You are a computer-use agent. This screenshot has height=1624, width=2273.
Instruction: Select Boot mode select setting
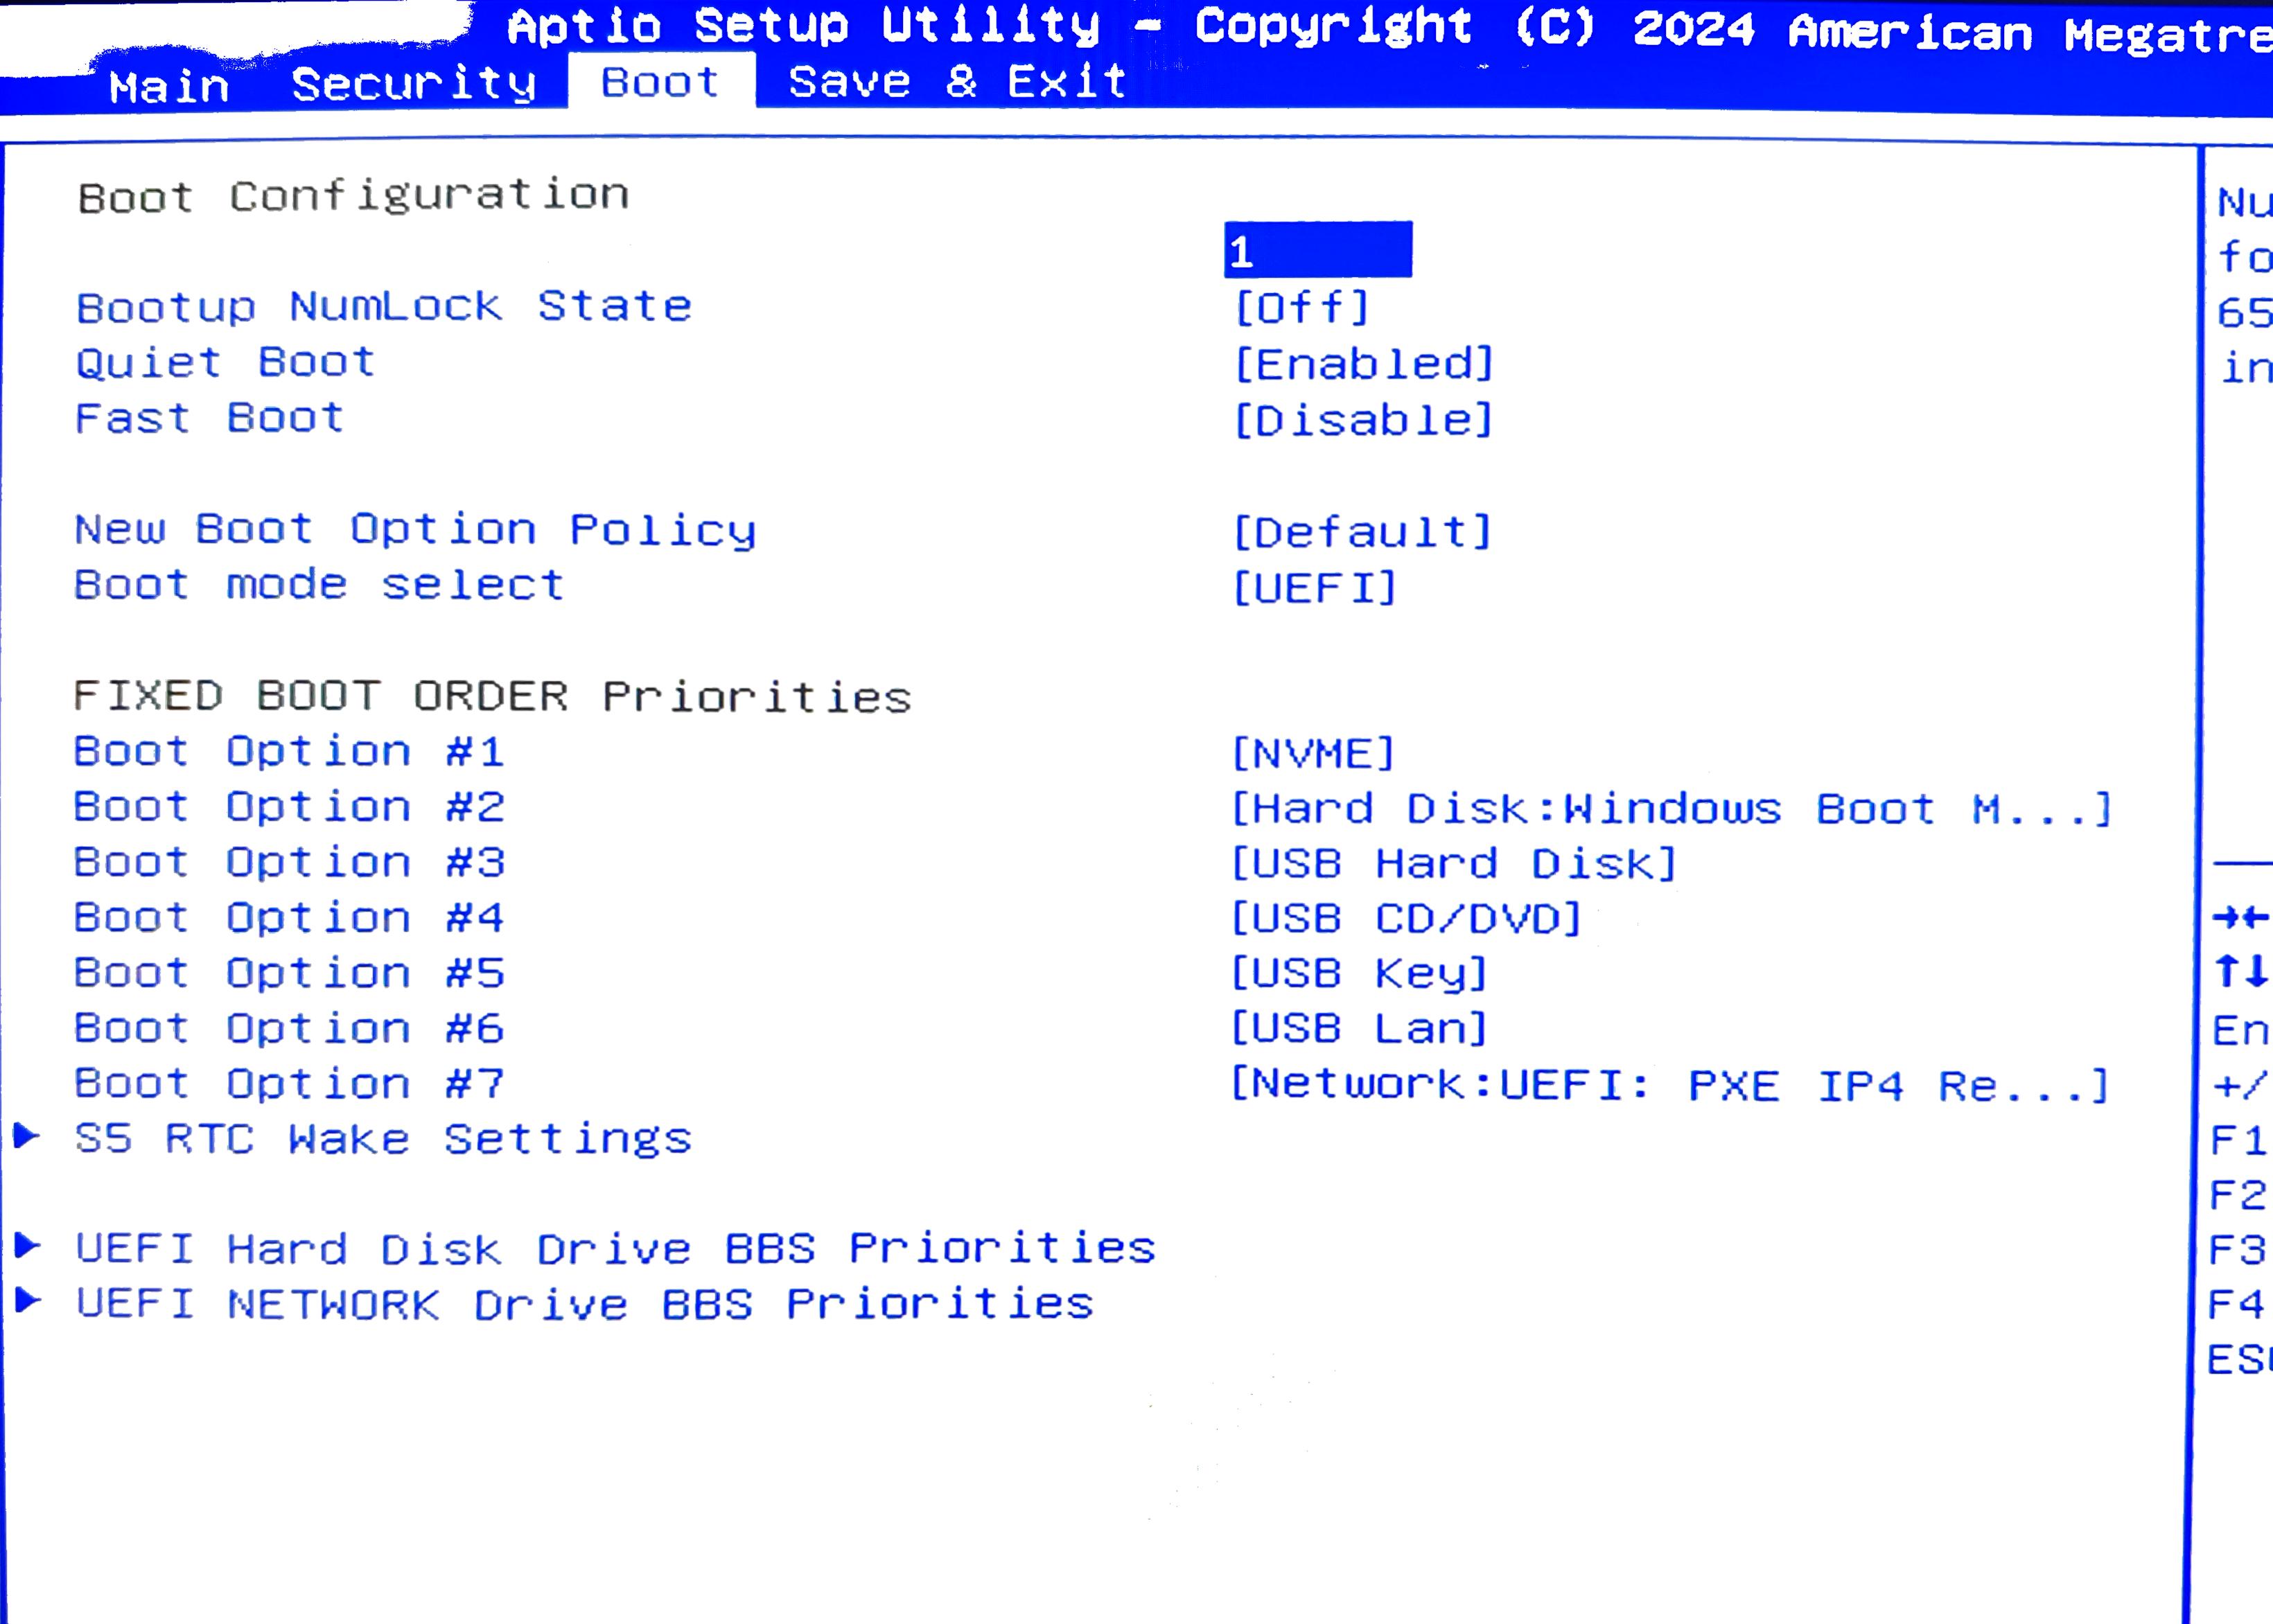(320, 584)
